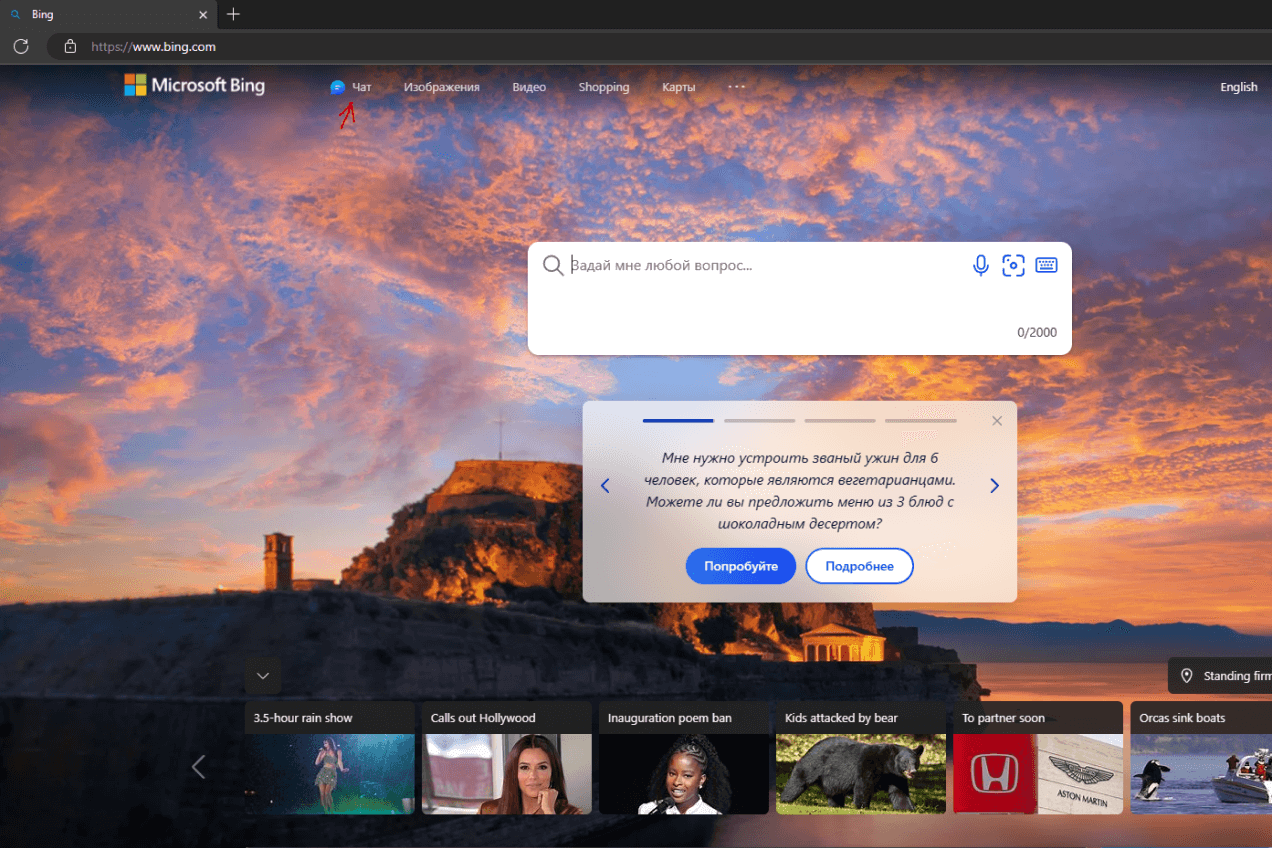1272x848 pixels.
Task: Open the on-screen keyboard icon
Action: tap(1046, 265)
